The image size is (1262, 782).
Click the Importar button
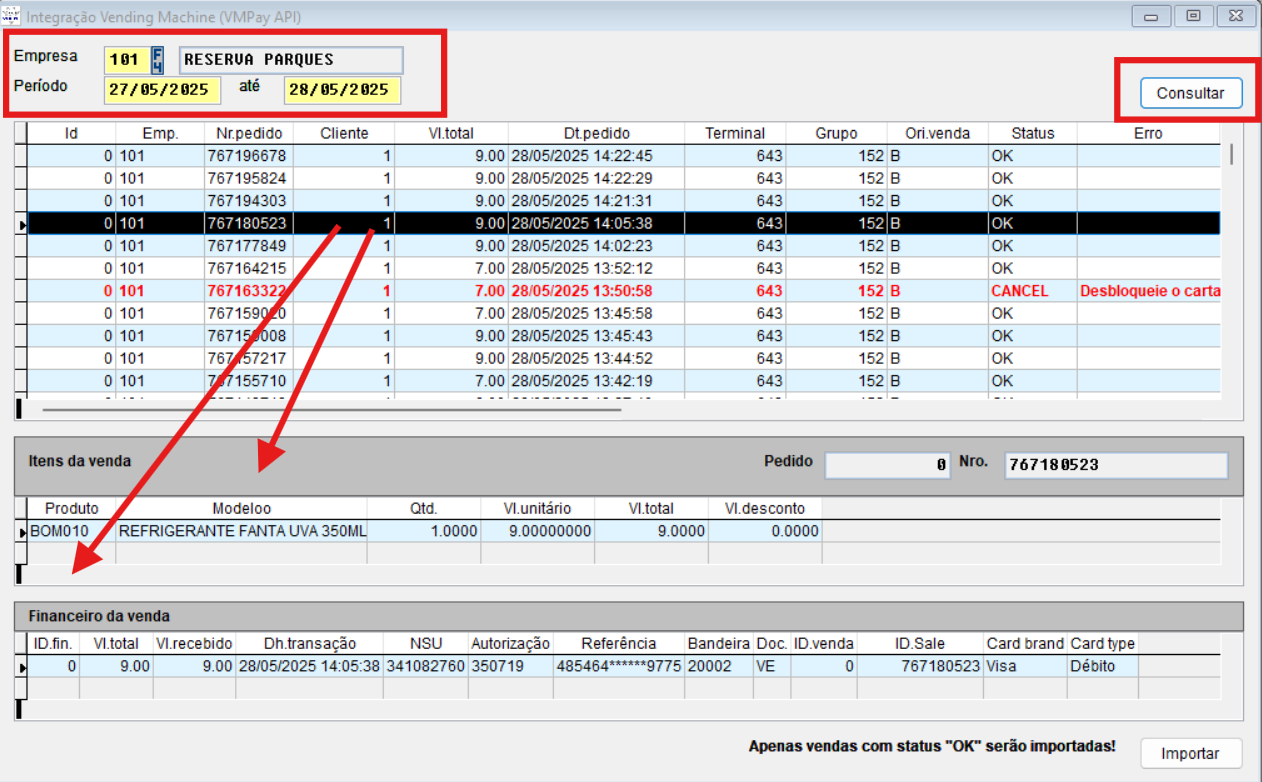coord(1190,753)
